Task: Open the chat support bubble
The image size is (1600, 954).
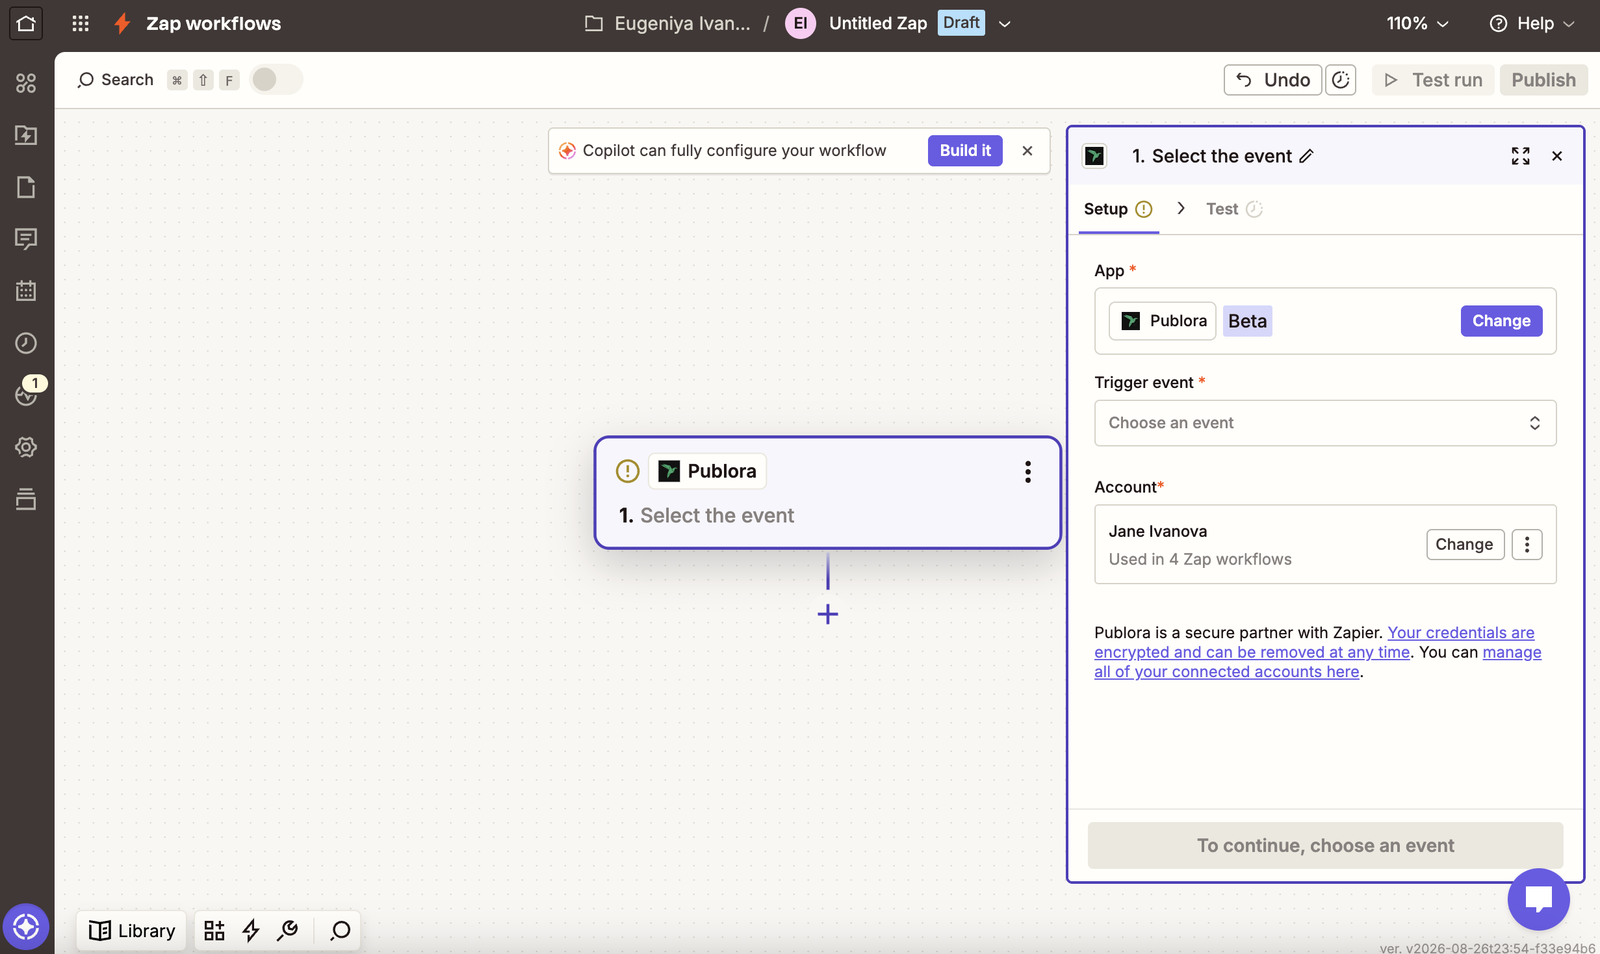Action: tap(1538, 899)
